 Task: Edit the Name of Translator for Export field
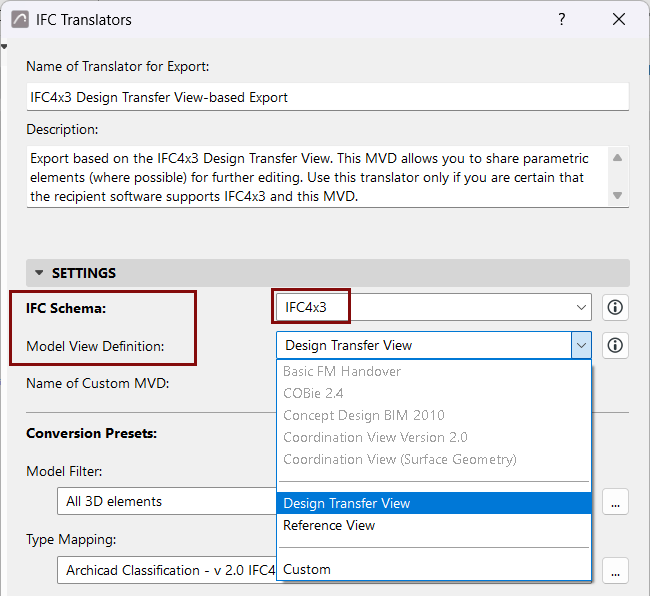327,97
